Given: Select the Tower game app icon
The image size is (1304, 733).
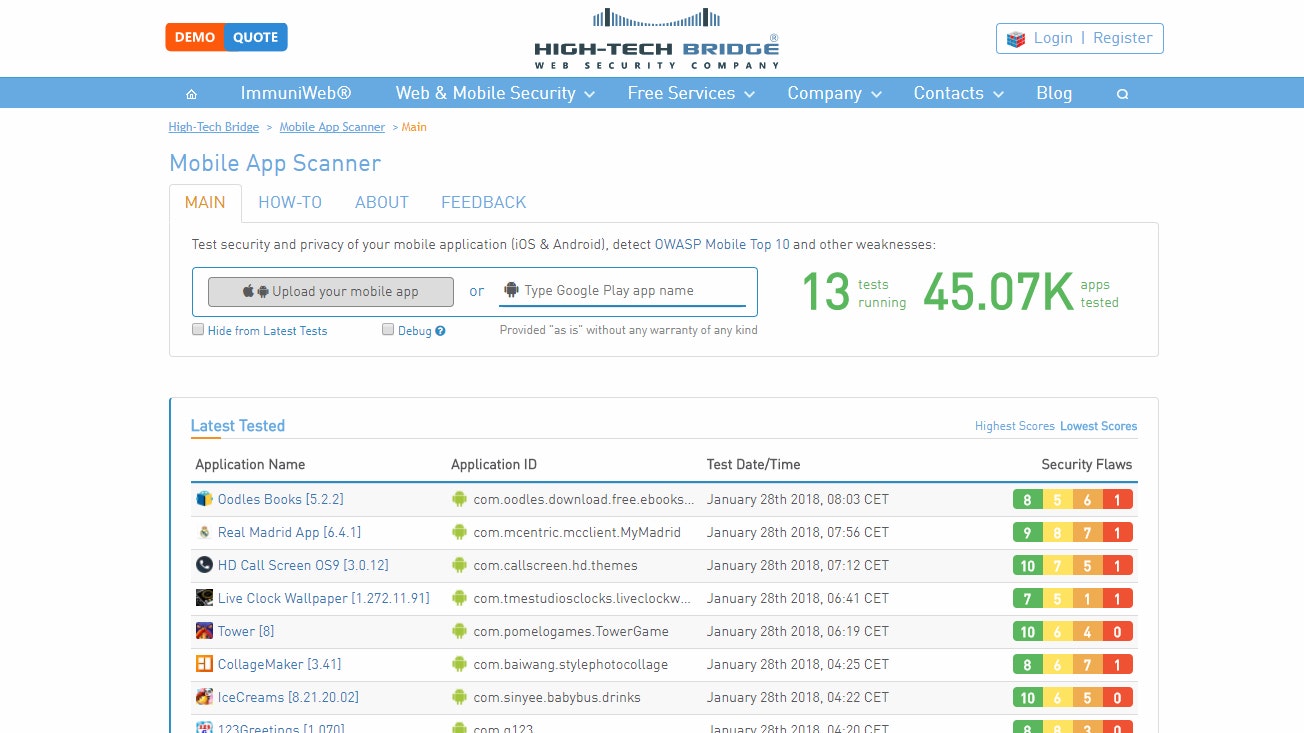Looking at the screenshot, I should [204, 631].
